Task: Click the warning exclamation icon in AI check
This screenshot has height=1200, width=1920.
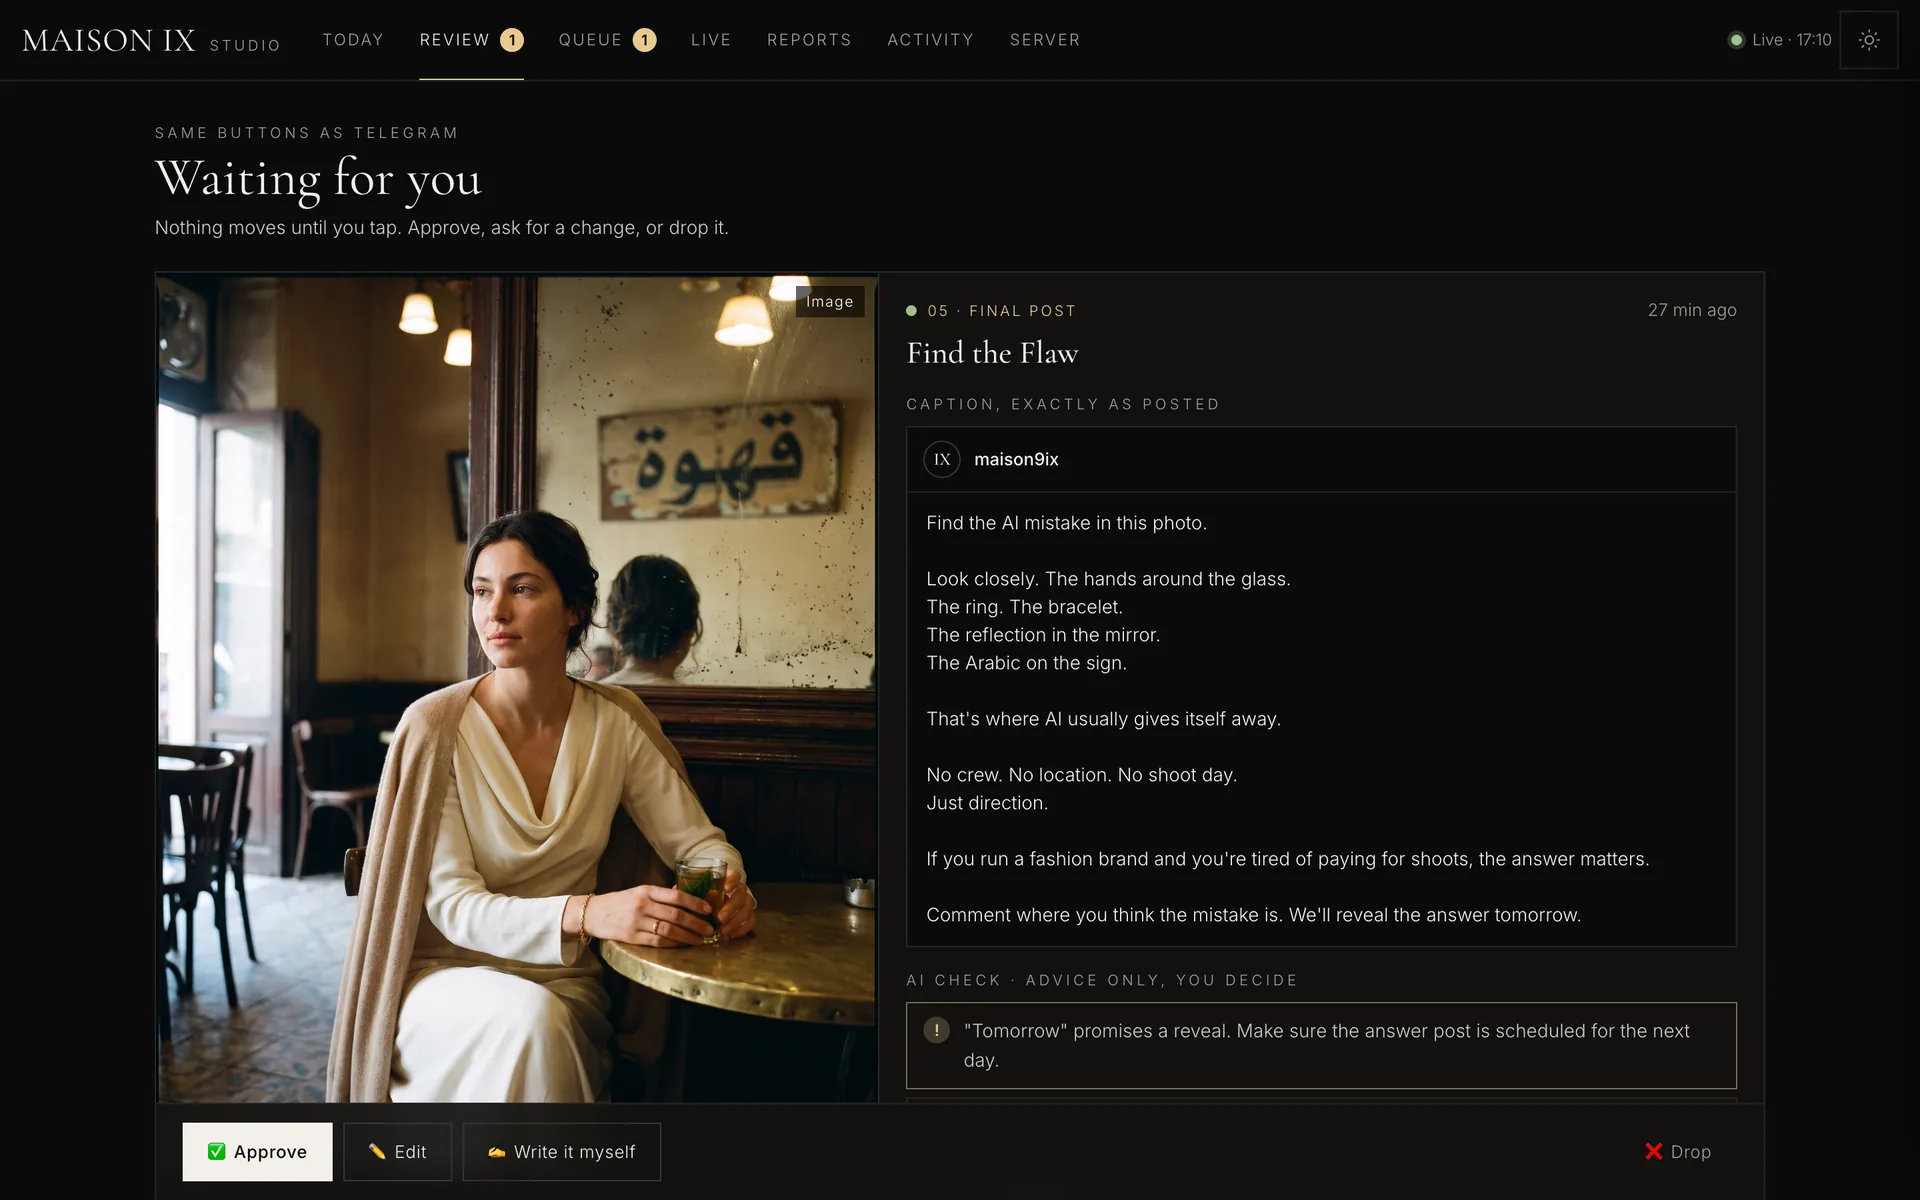Action: (x=936, y=1030)
